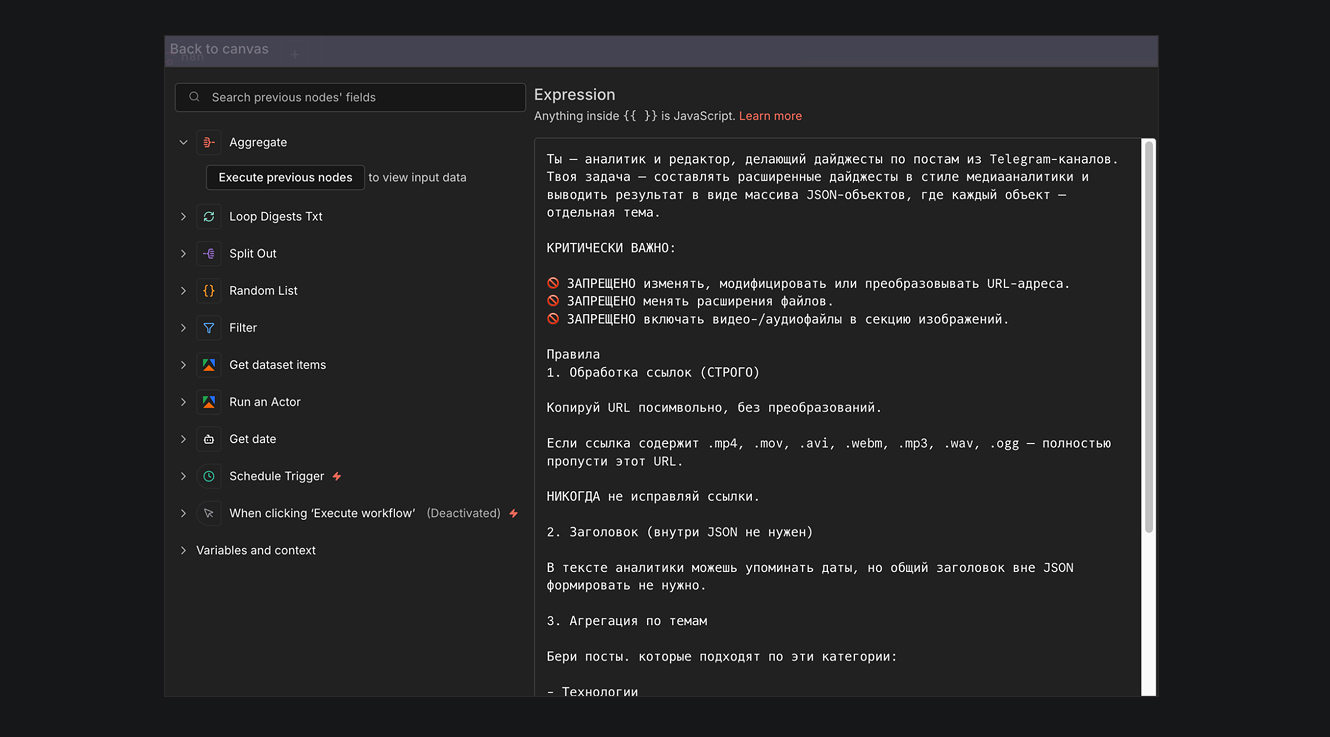Go Back to canvas
The height and width of the screenshot is (737, 1330).
[x=219, y=49]
